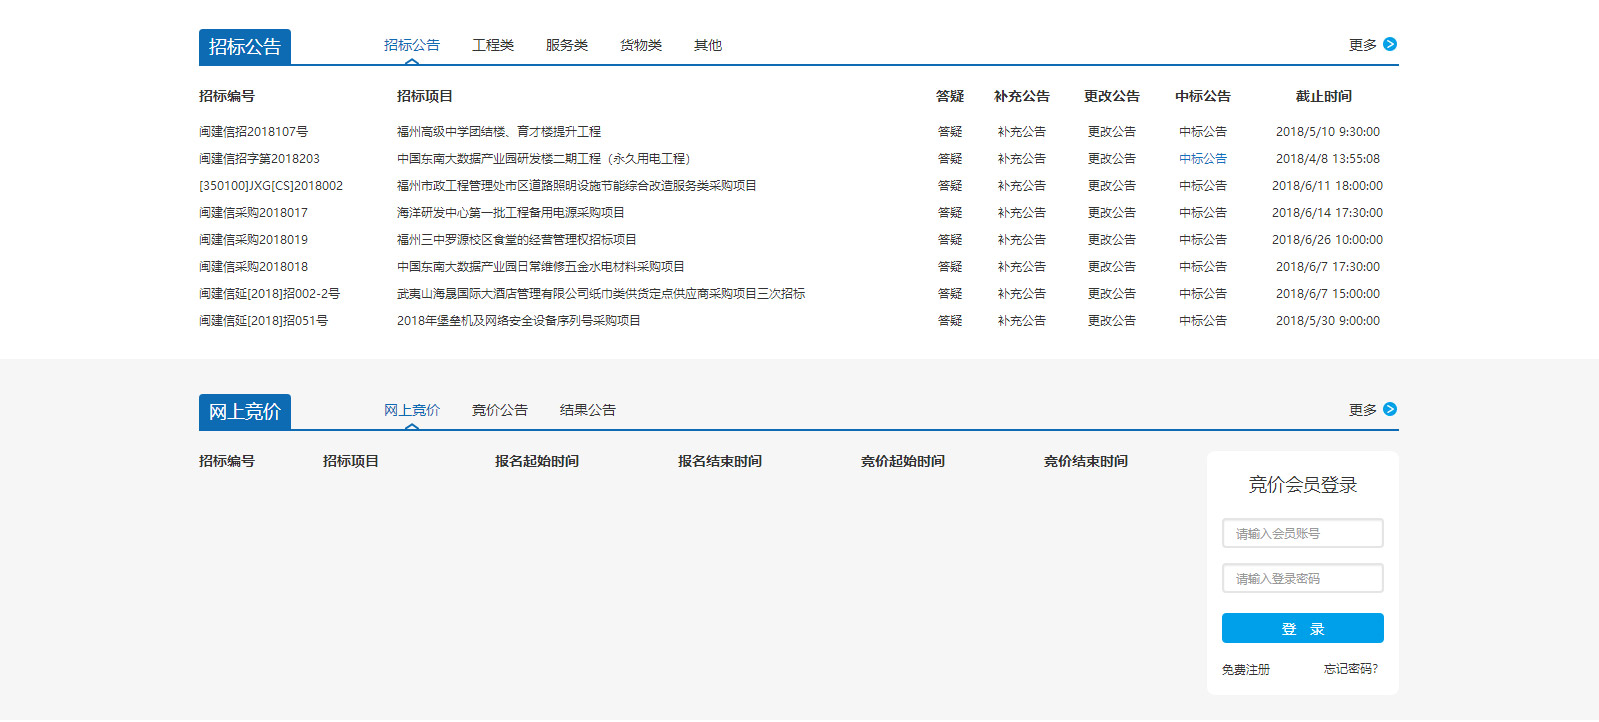Open the 货物类 tab
The height and width of the screenshot is (722, 1599).
640,45
